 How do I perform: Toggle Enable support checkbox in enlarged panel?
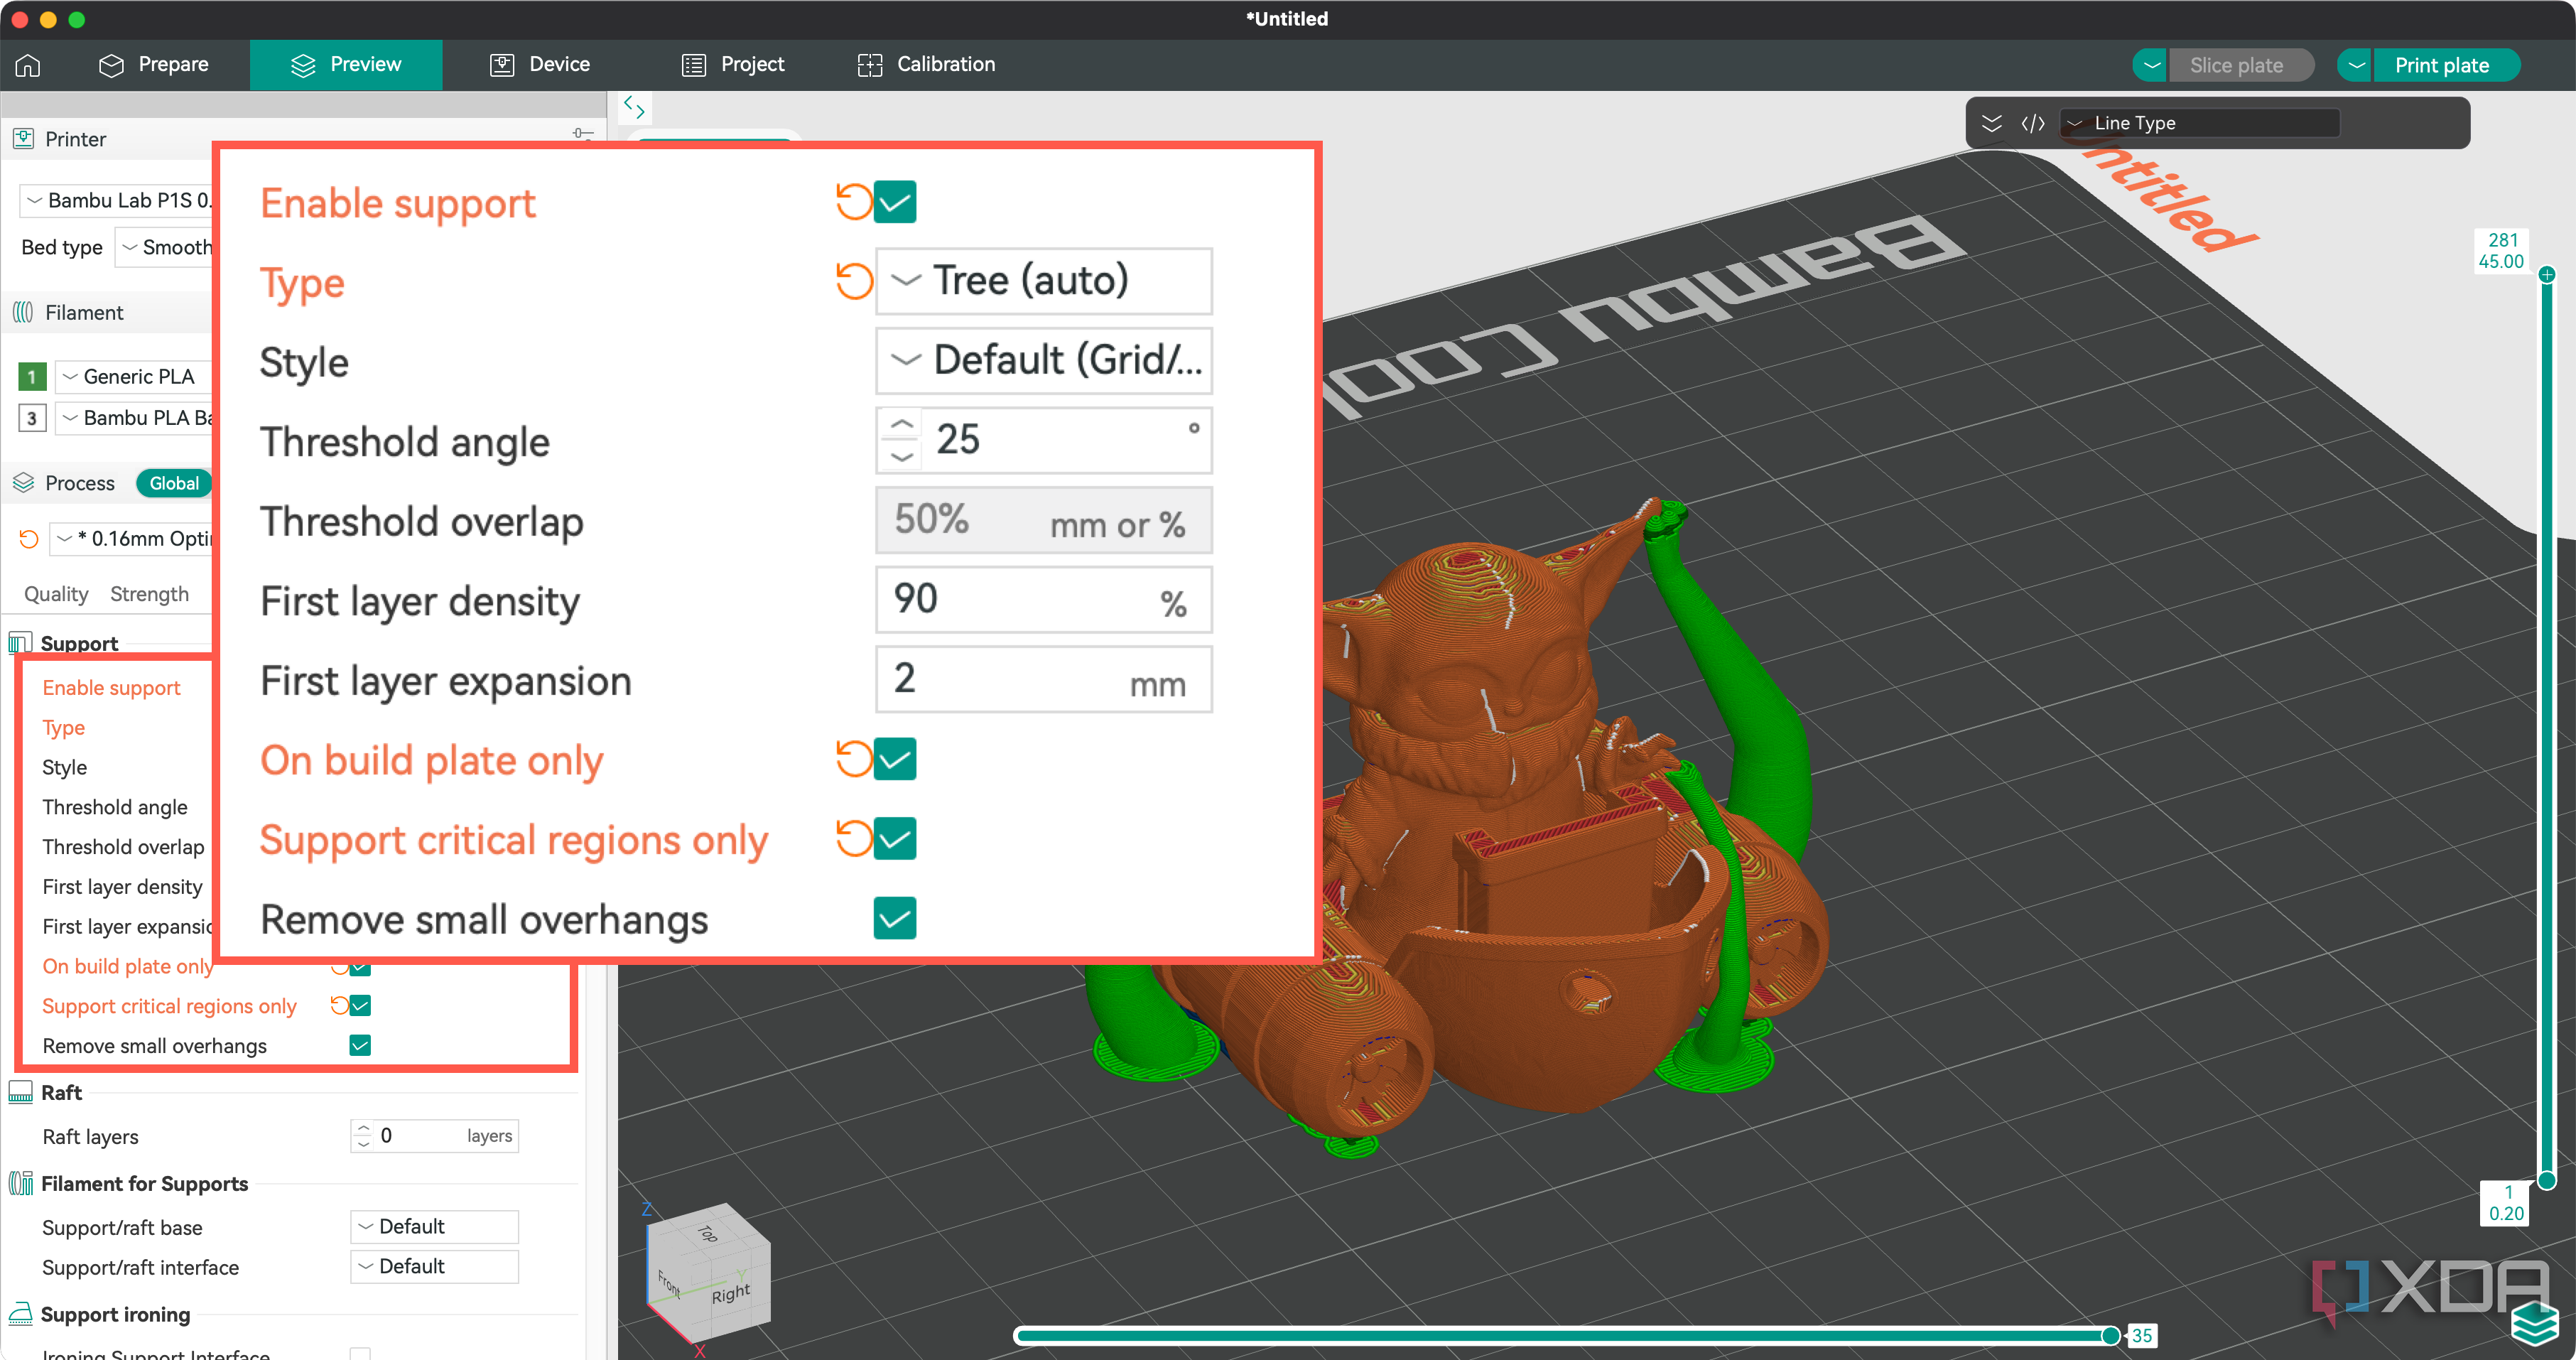pyautogui.click(x=895, y=202)
